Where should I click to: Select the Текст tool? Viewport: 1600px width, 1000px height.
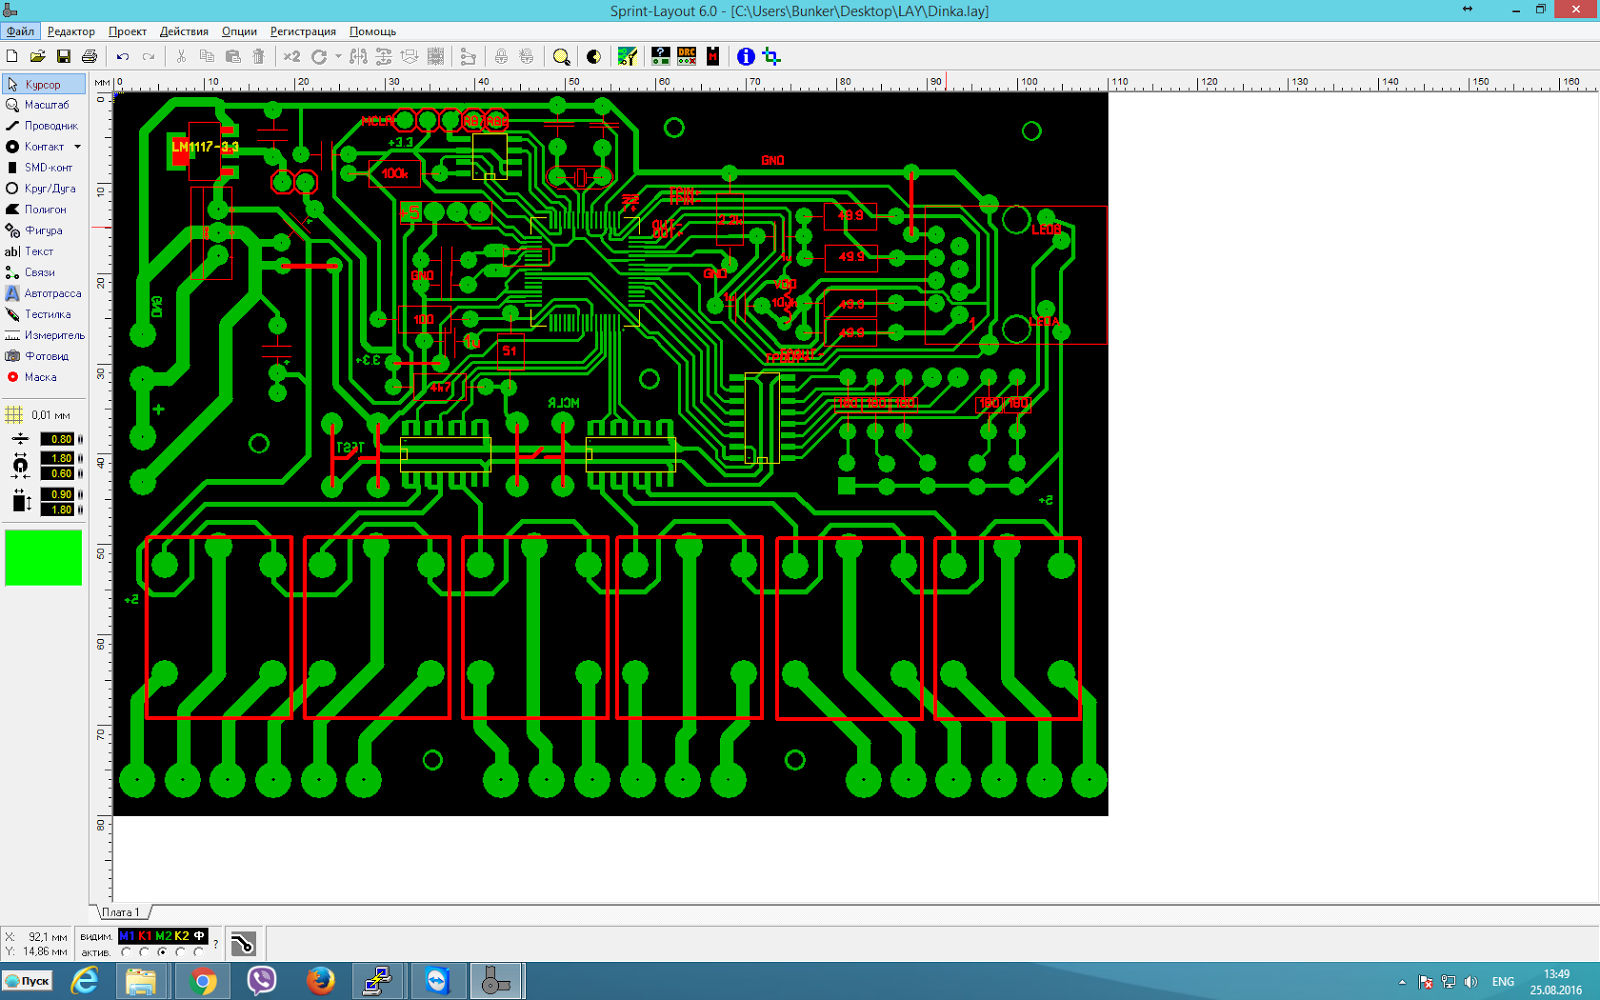[44, 252]
